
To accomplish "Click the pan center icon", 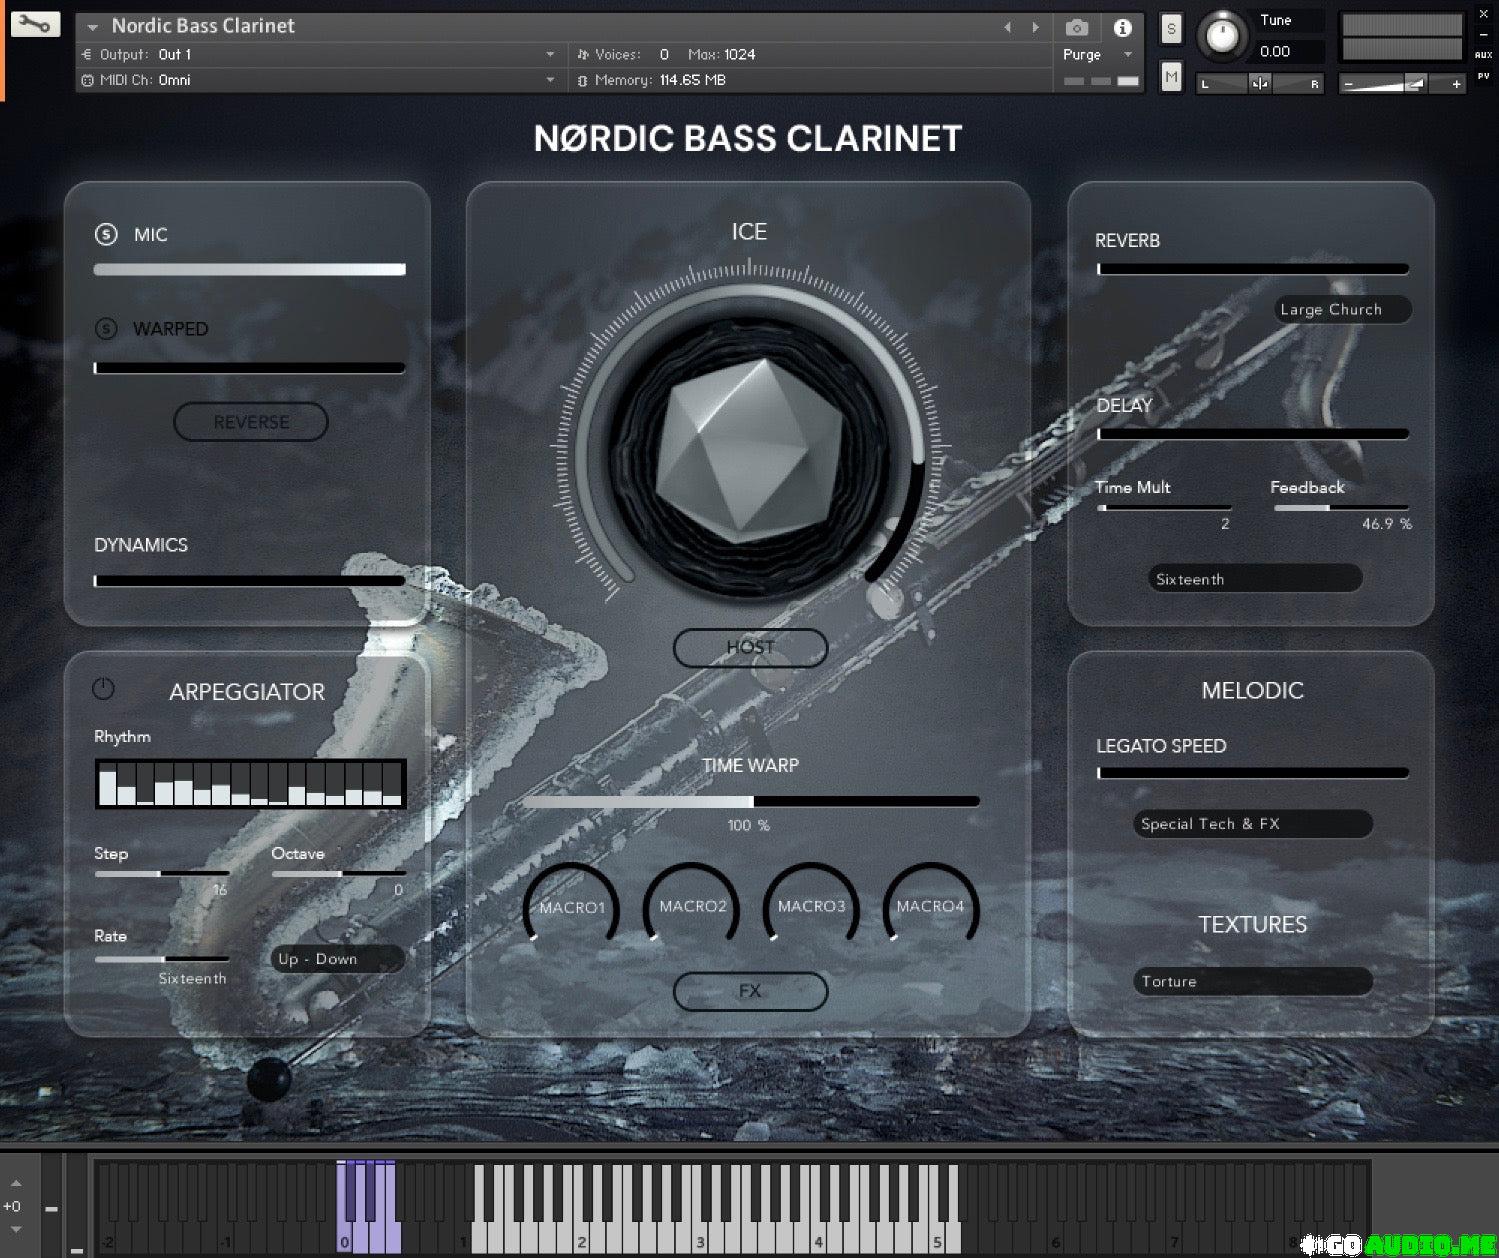I will (1260, 84).
